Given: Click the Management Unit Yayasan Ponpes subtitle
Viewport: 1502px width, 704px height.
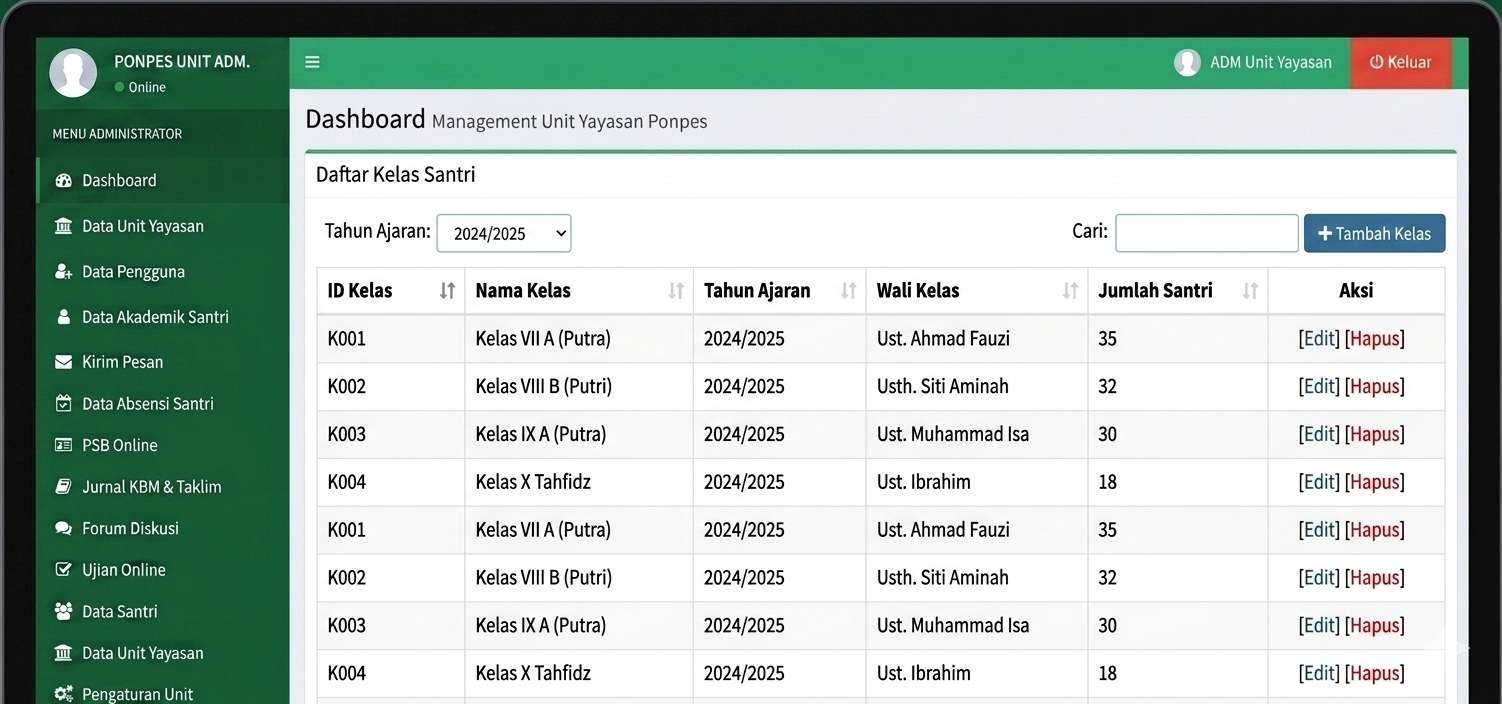Looking at the screenshot, I should click(x=569, y=122).
